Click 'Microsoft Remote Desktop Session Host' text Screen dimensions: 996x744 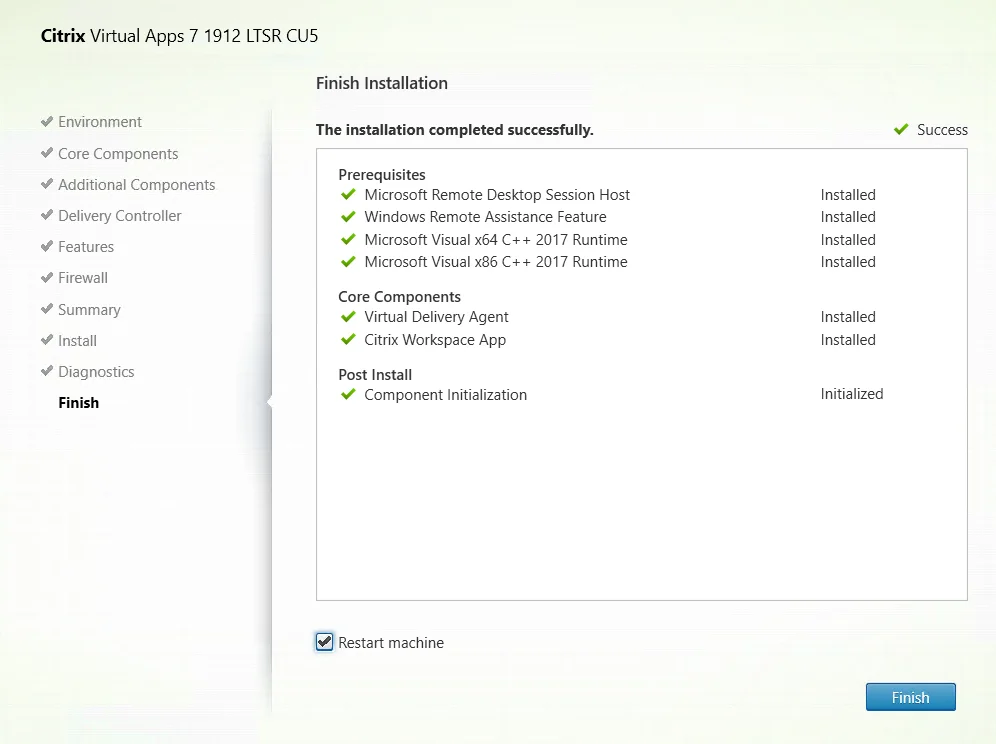[x=497, y=194]
